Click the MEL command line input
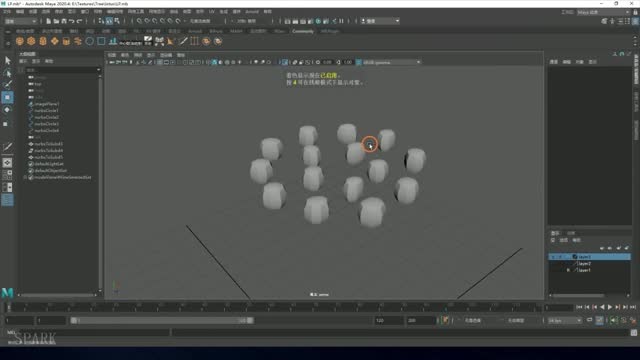The image size is (640, 360). [94, 333]
